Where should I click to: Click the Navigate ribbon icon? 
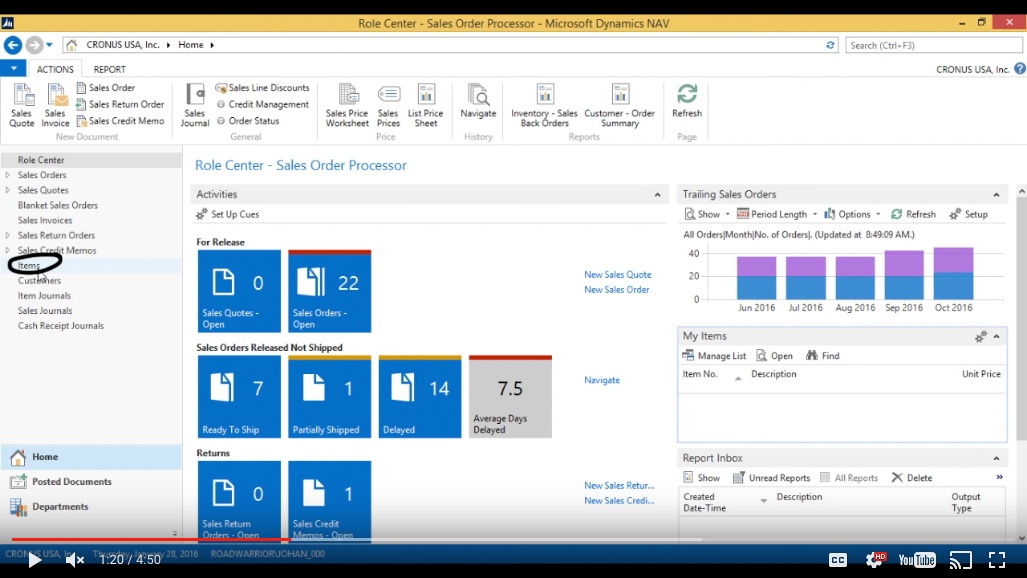pos(478,102)
